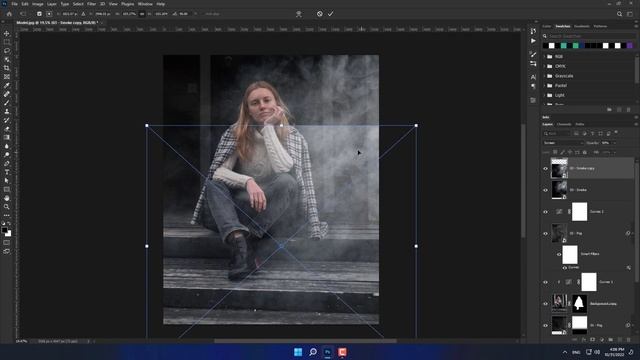Image resolution: width=640 pixels, height=360 pixels.
Task: Select the Hand tool
Action: tap(7, 198)
